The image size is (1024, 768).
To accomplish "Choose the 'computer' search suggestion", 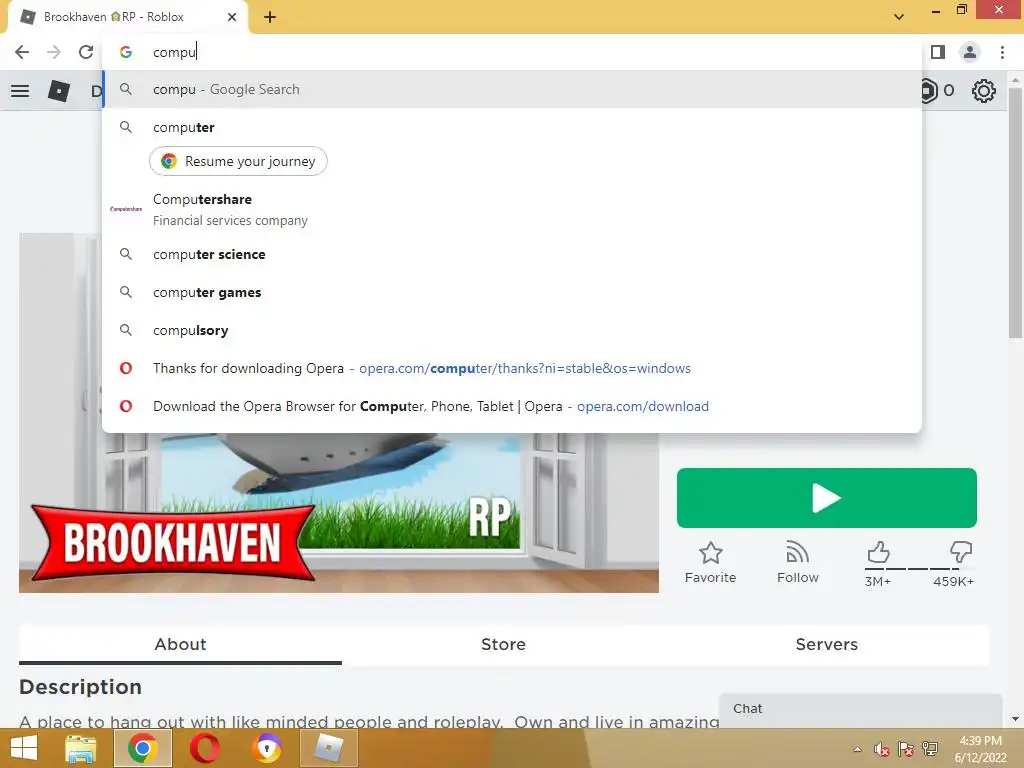I will 512,127.
